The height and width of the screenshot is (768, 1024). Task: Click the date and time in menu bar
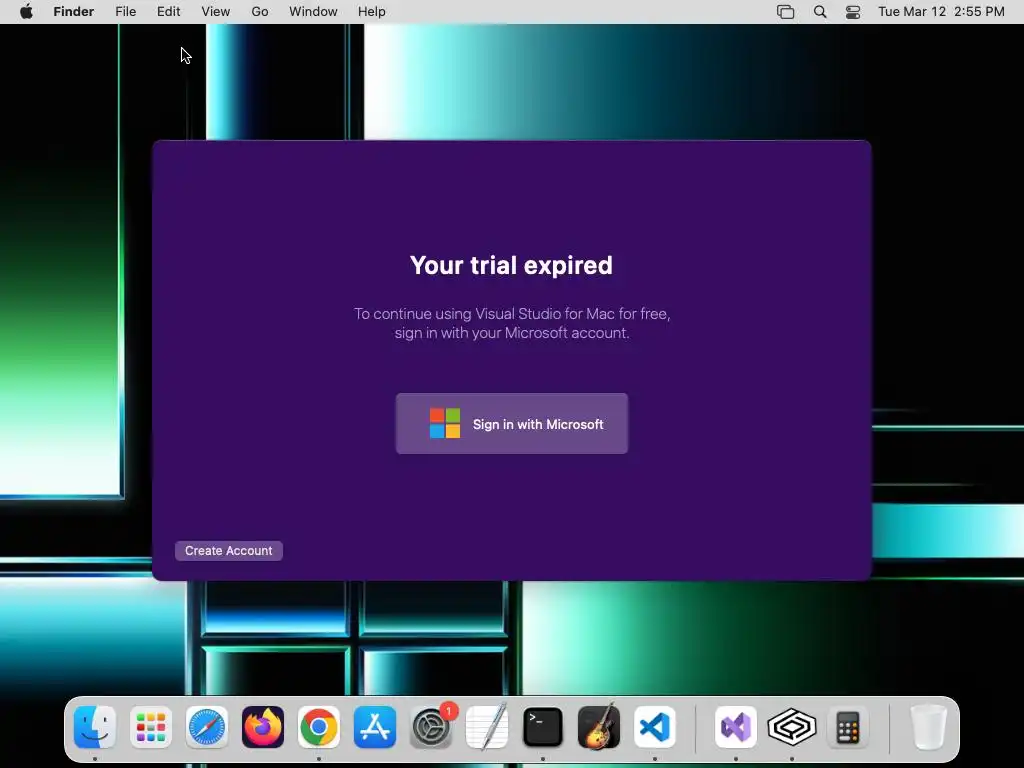(x=941, y=12)
